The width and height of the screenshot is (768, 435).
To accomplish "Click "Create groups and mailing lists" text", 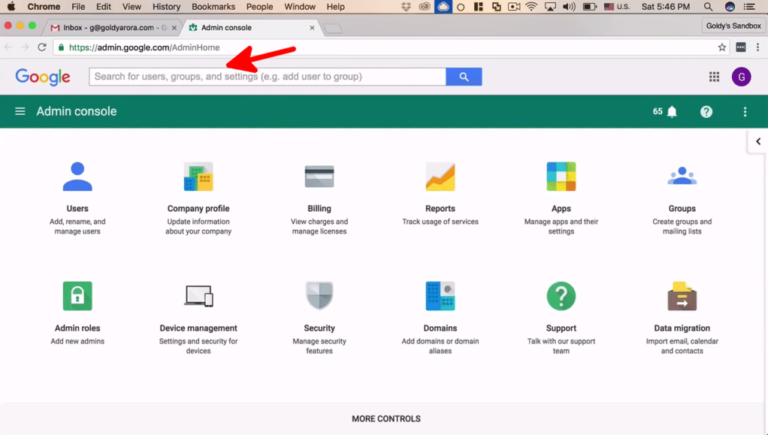I will [682, 226].
